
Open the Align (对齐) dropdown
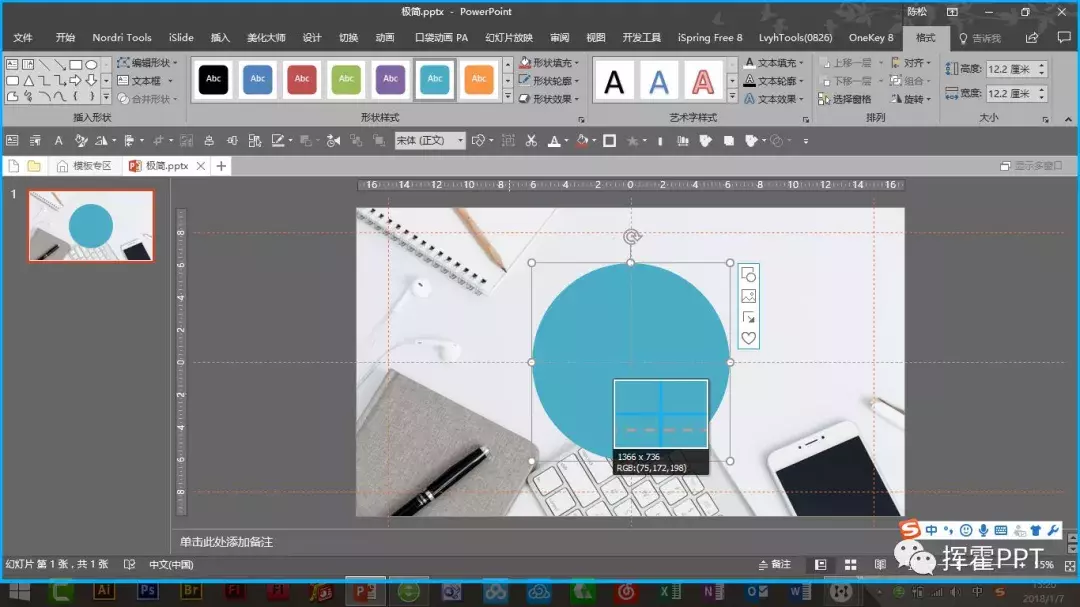[x=911, y=63]
